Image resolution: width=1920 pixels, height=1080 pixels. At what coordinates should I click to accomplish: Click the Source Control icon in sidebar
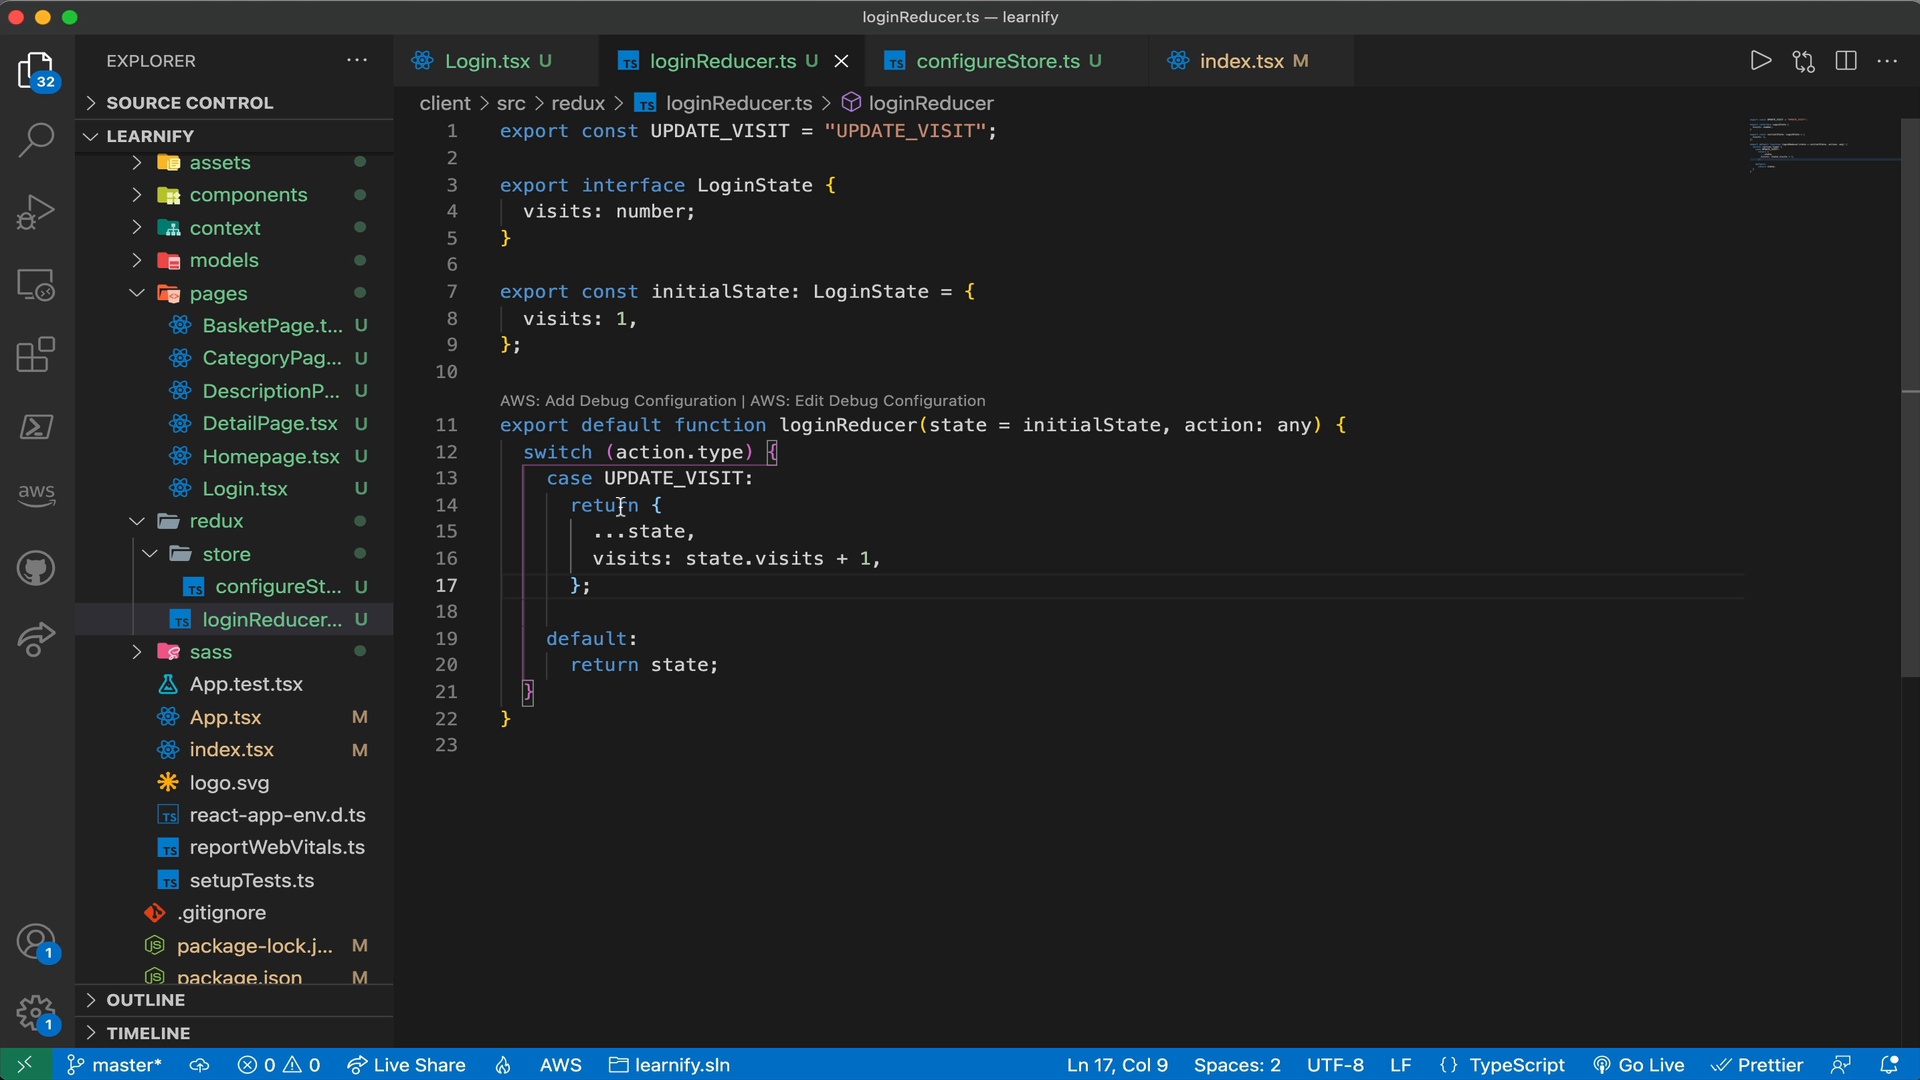(x=36, y=282)
